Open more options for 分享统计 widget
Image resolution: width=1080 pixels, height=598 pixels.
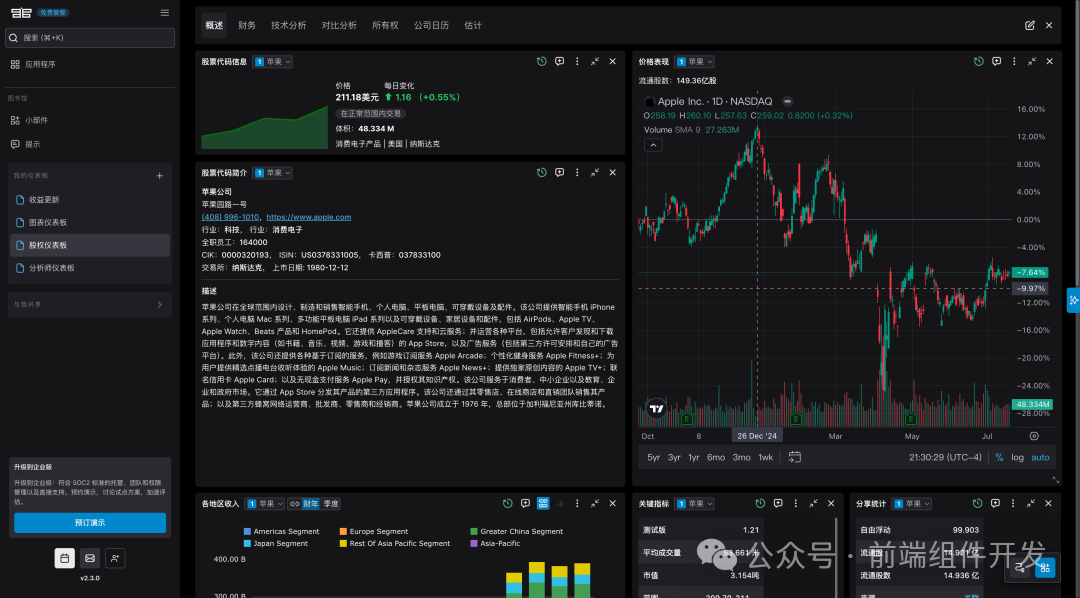[x=1012, y=504]
